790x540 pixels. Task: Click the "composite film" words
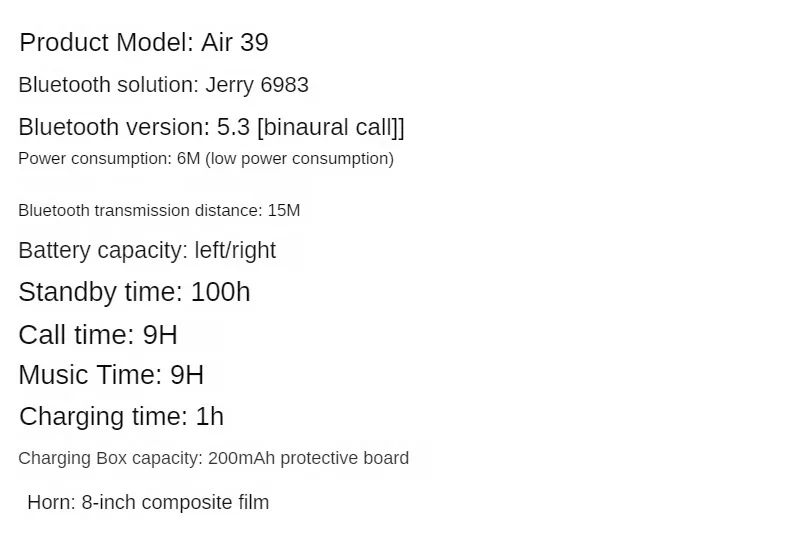tap(205, 502)
